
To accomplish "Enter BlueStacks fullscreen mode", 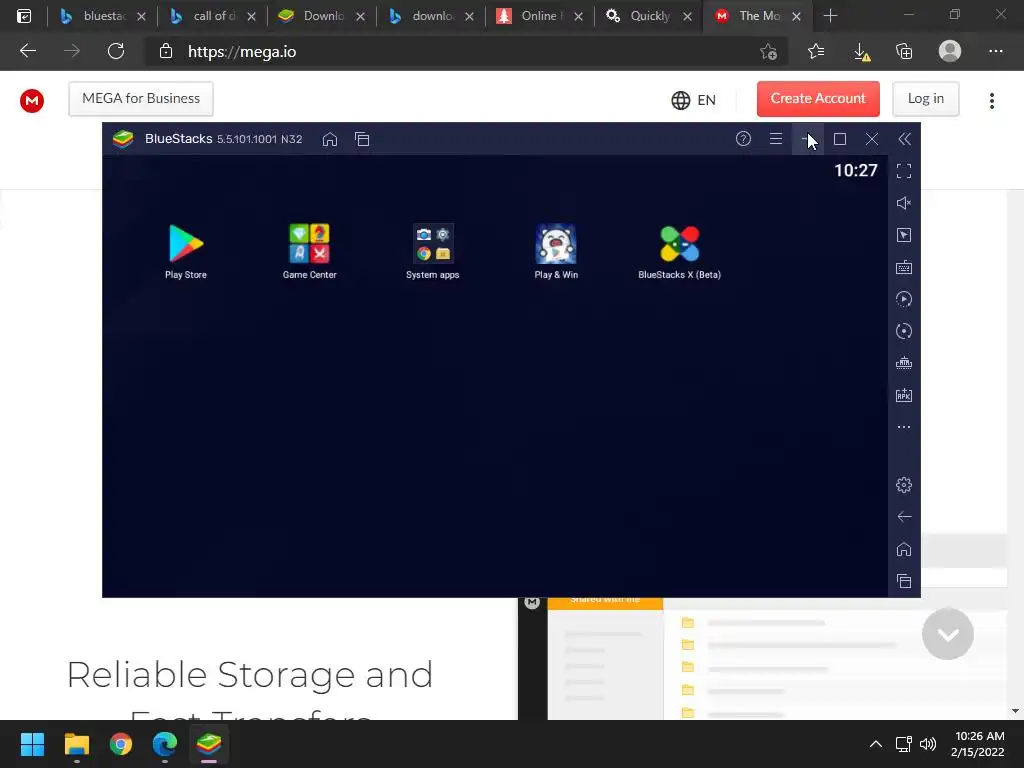I will (904, 171).
